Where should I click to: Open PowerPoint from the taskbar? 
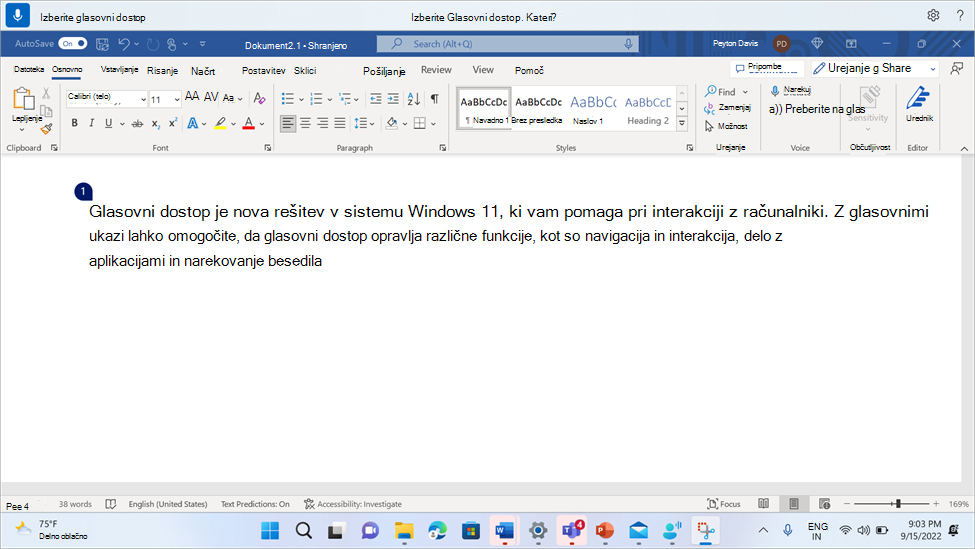pos(604,530)
